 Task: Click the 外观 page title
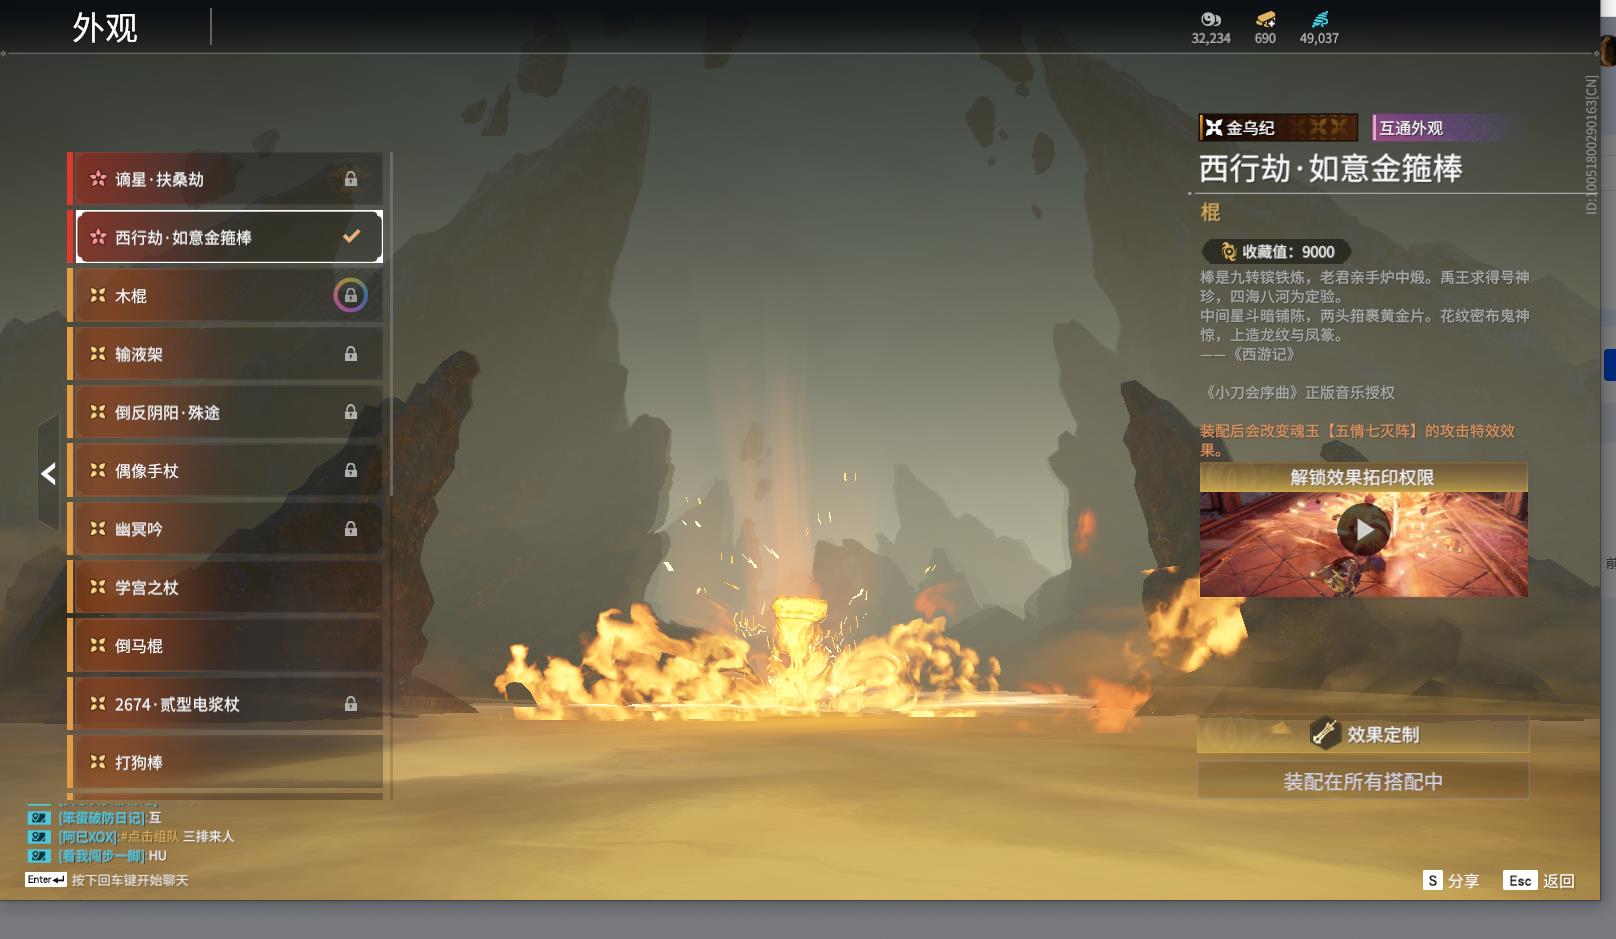(105, 27)
